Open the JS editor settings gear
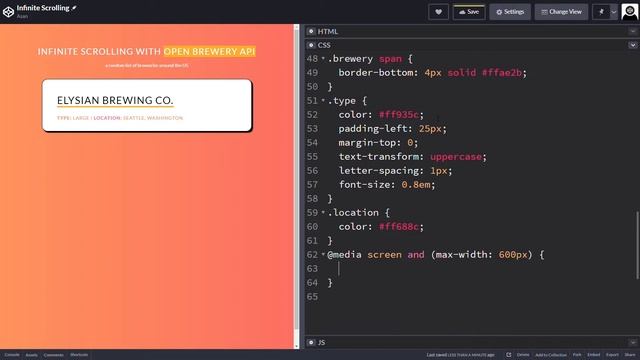Viewport: 640px width, 360px height. pyautogui.click(x=311, y=342)
